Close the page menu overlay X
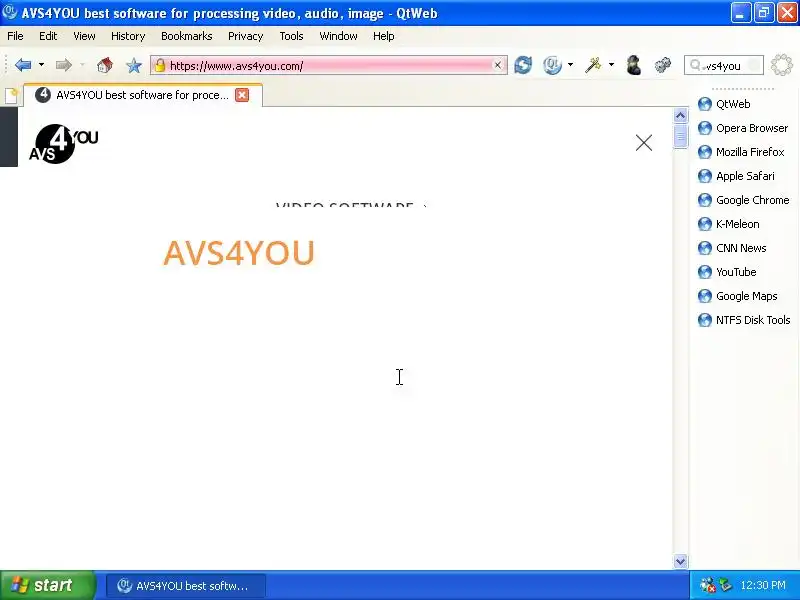800x600 pixels. 644,143
